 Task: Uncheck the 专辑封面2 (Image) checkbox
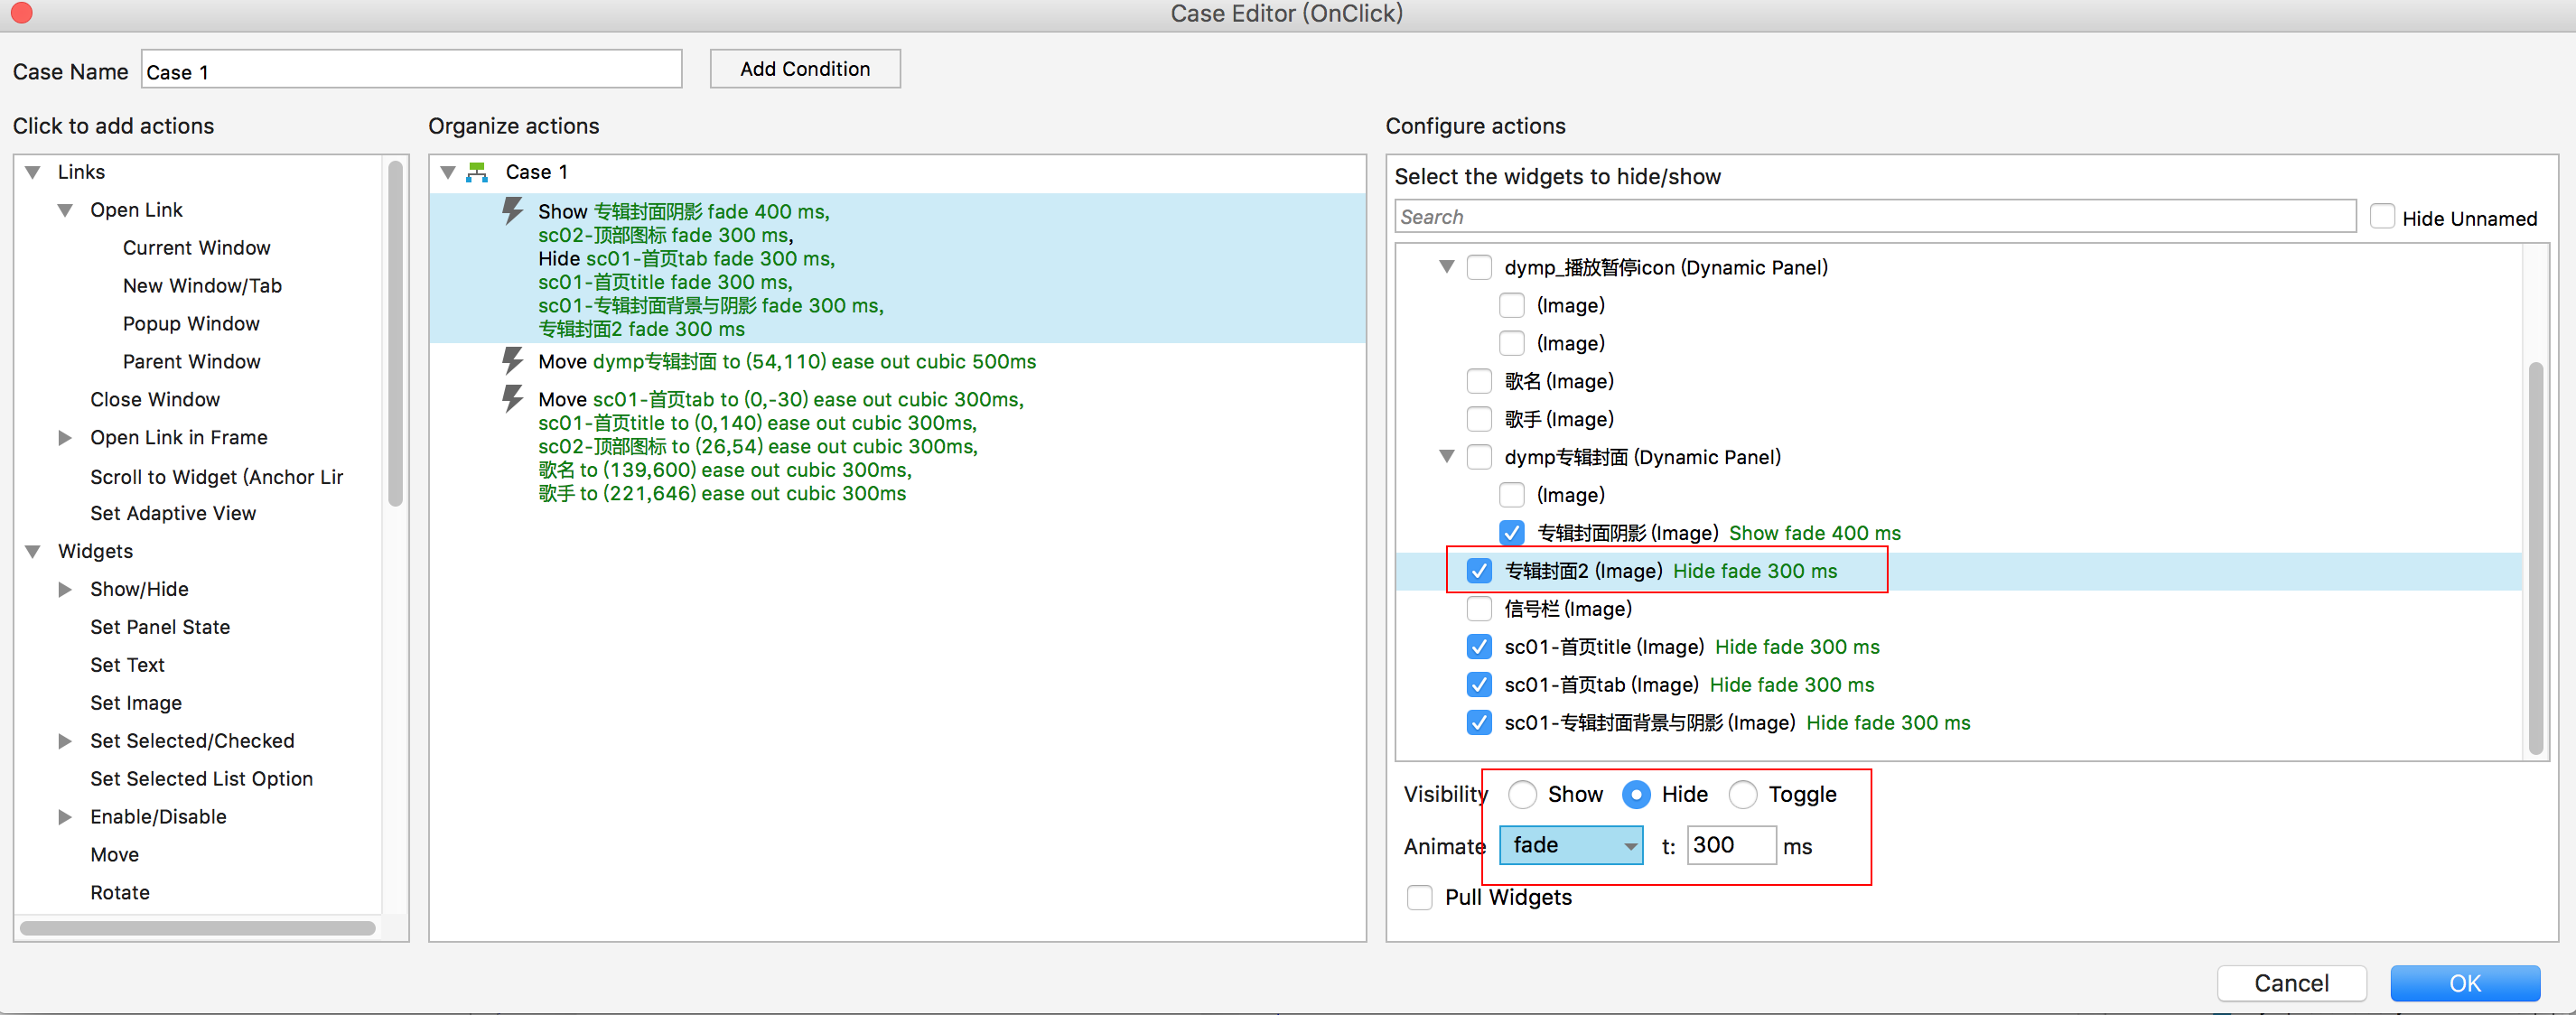1479,570
